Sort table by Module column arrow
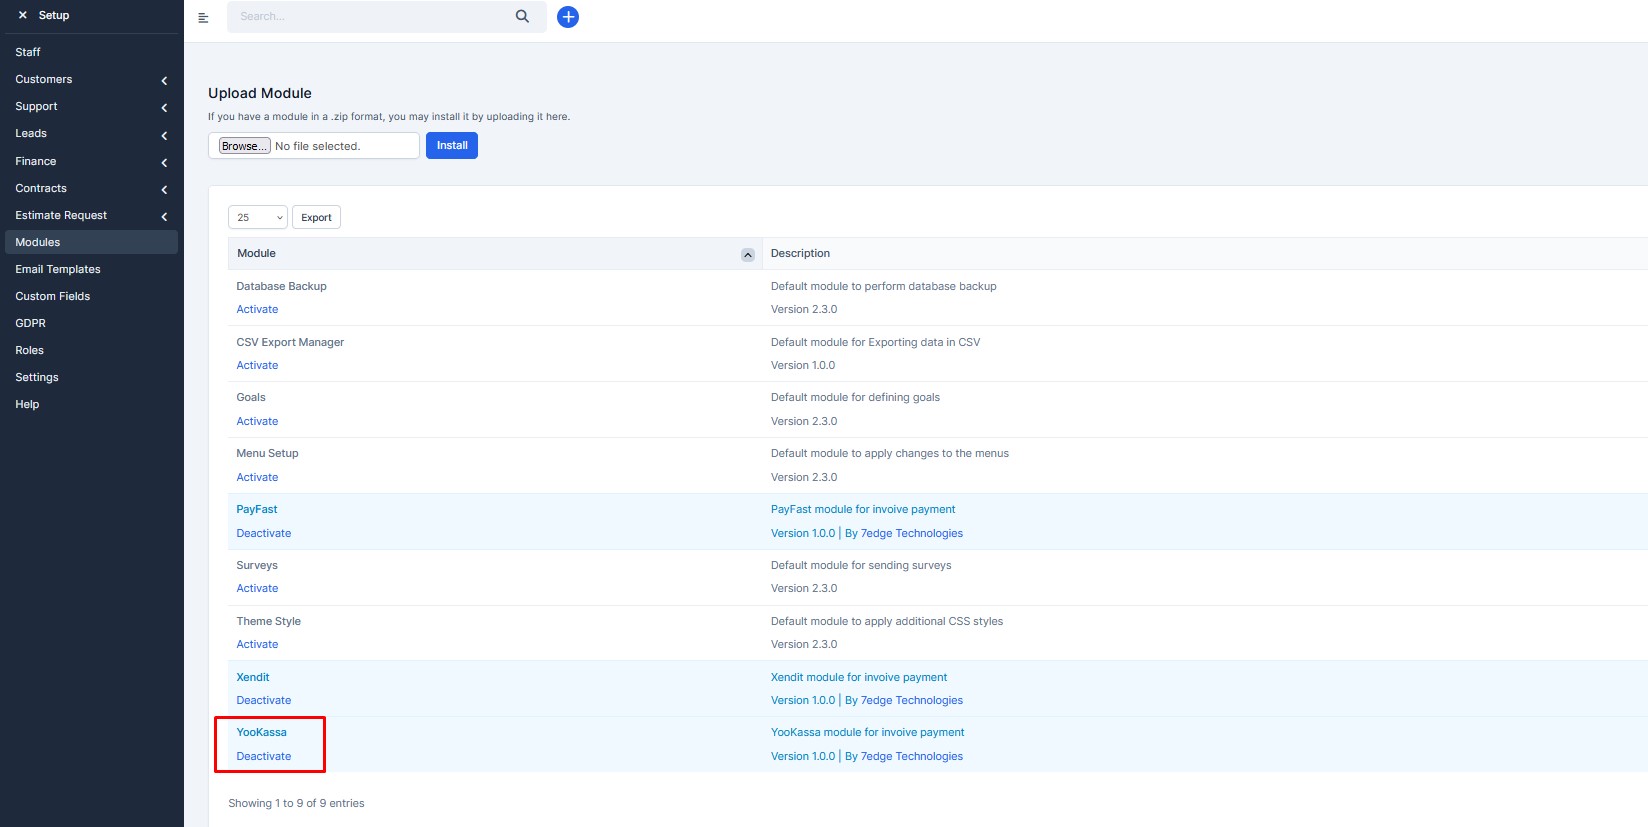The height and width of the screenshot is (827, 1648). click(x=748, y=254)
